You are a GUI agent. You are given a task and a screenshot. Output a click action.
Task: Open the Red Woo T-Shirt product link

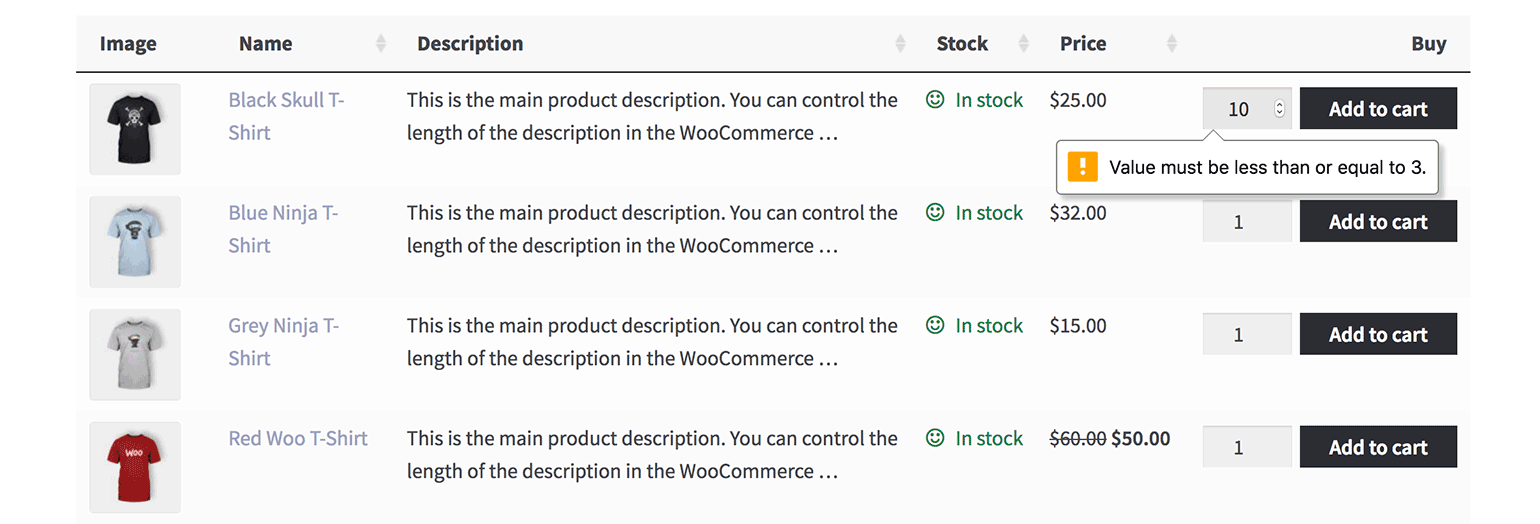(x=298, y=438)
